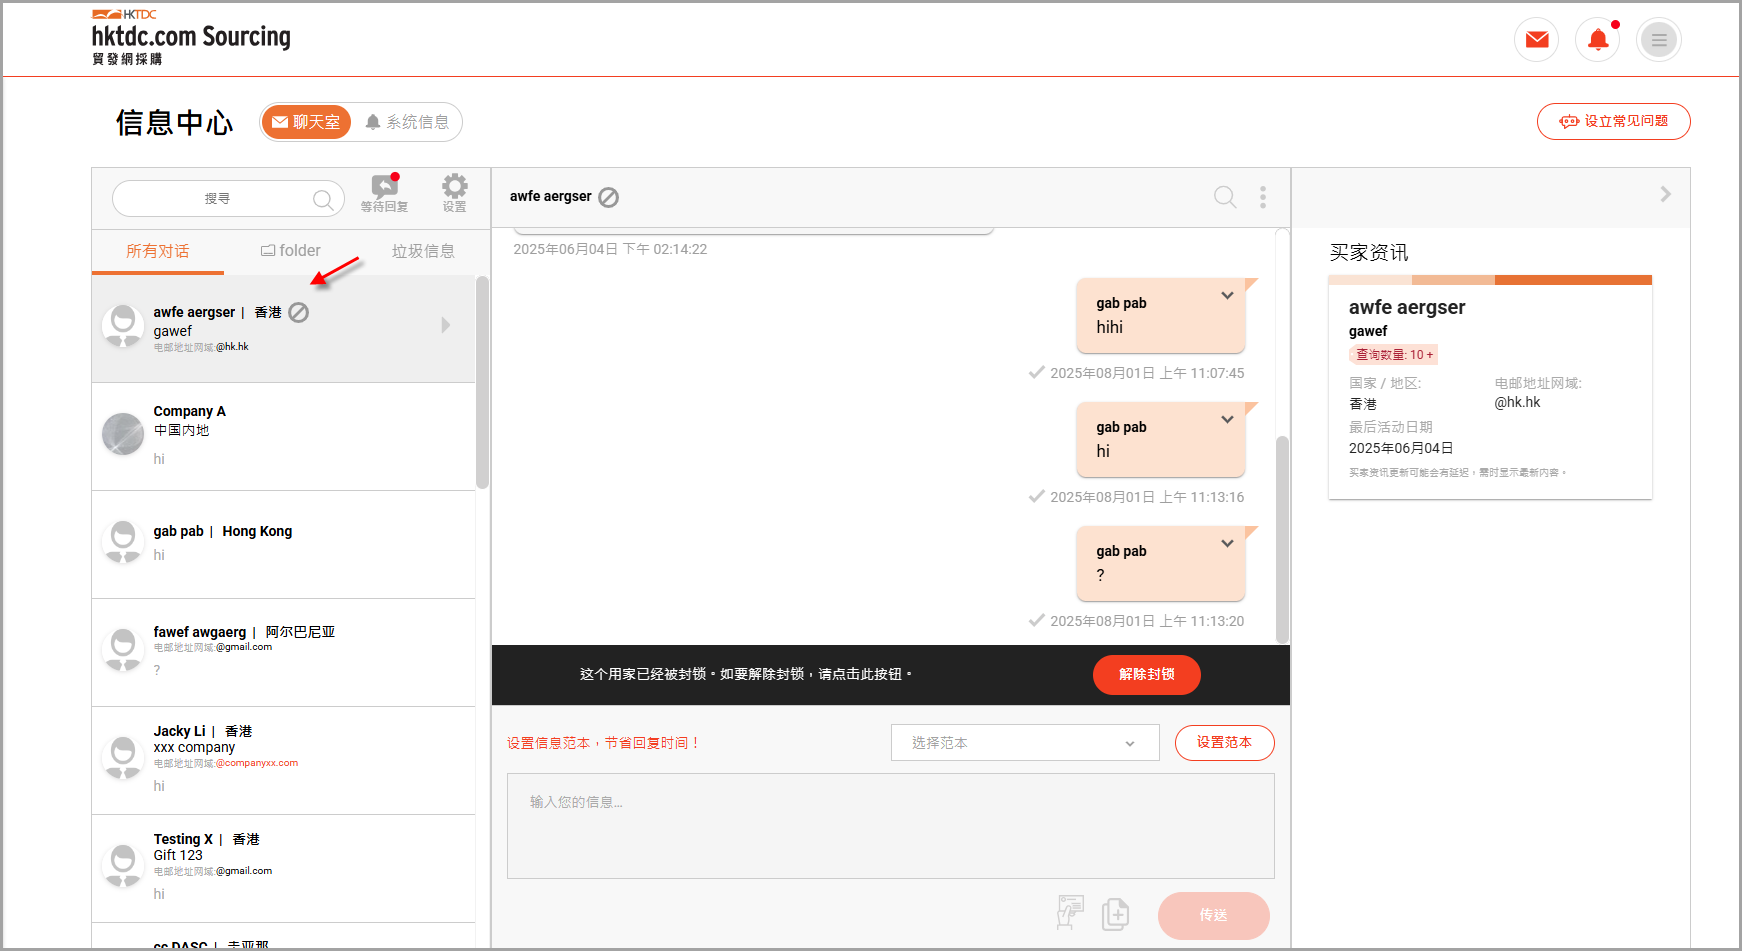Click avatar of Company A conversation
Screen dimensions: 1742x951
click(123, 434)
